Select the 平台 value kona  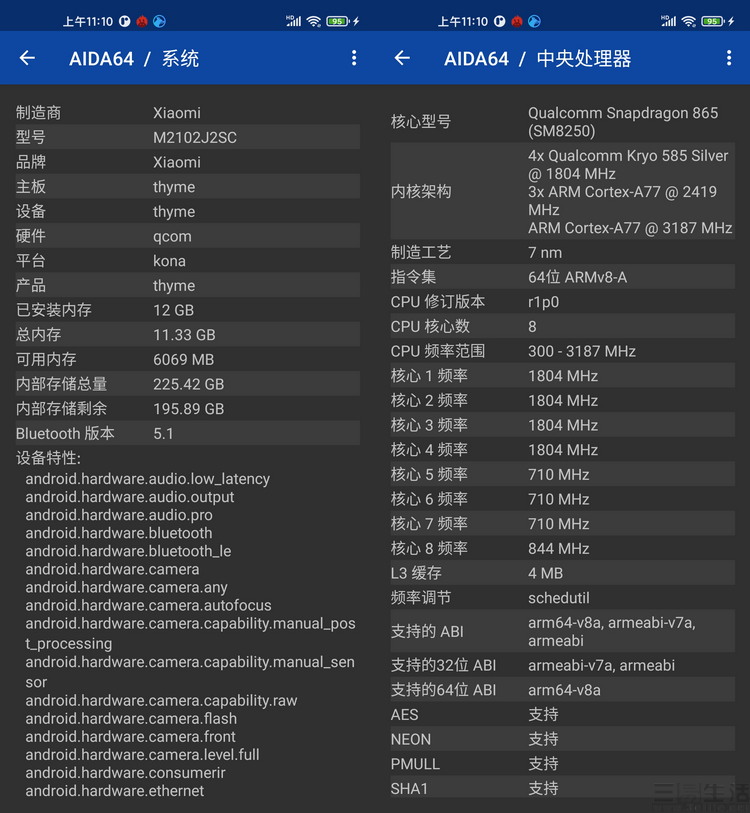170,261
